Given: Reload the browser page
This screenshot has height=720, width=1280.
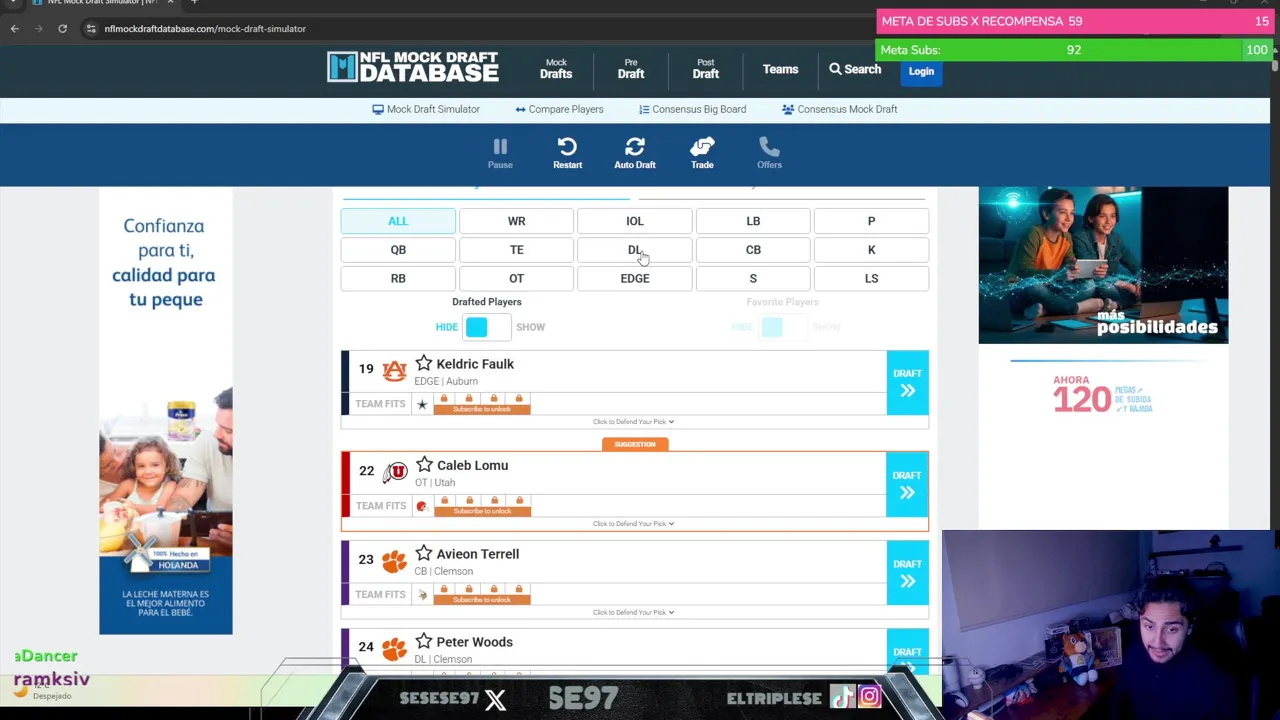Looking at the screenshot, I should click(x=62, y=29).
